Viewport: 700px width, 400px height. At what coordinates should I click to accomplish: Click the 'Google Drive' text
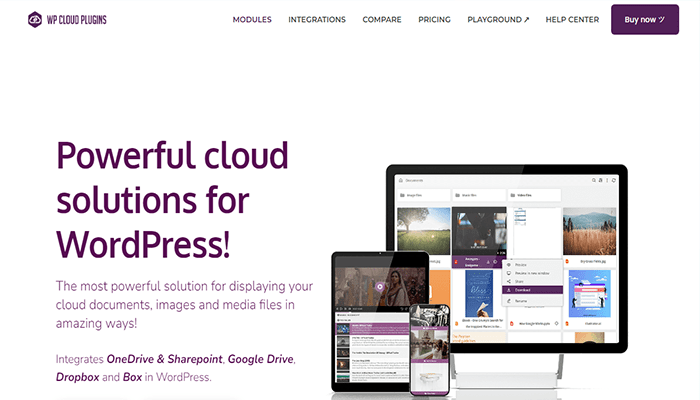(261, 359)
